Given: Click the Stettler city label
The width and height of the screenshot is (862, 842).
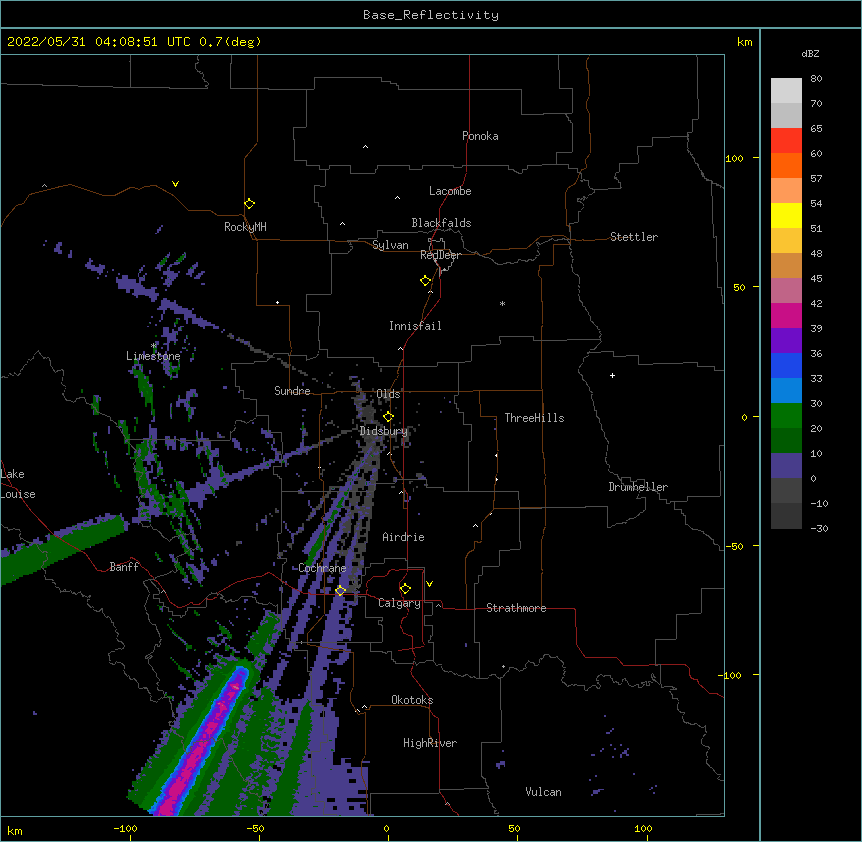Looking at the screenshot, I should tap(634, 237).
